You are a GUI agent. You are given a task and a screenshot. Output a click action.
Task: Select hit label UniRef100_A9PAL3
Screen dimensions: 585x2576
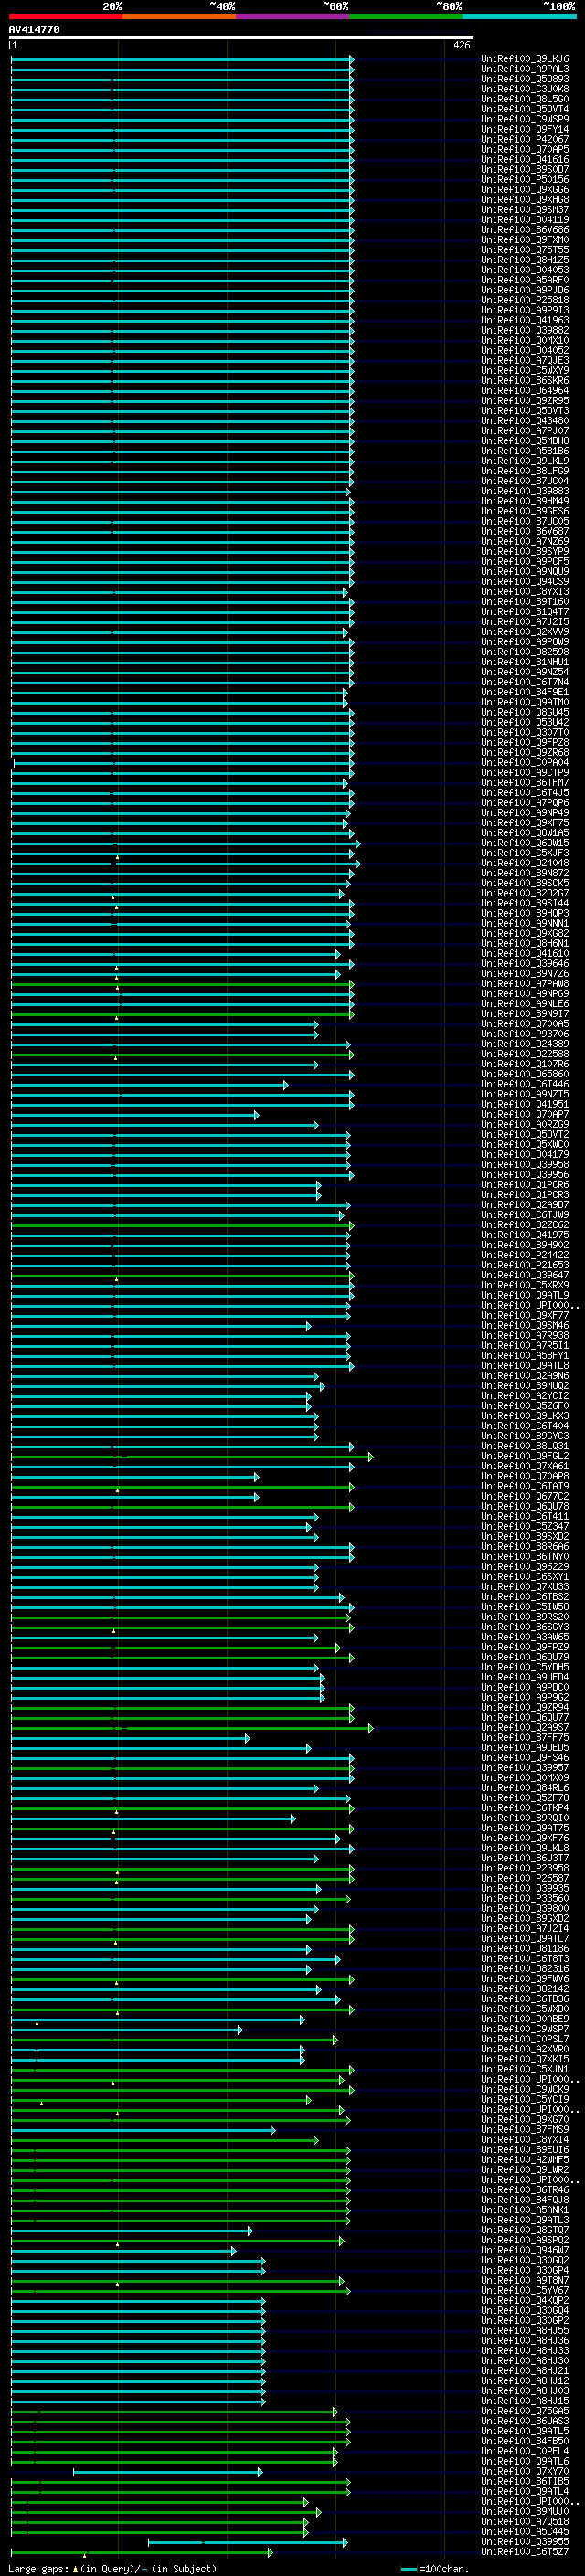coord(525,69)
